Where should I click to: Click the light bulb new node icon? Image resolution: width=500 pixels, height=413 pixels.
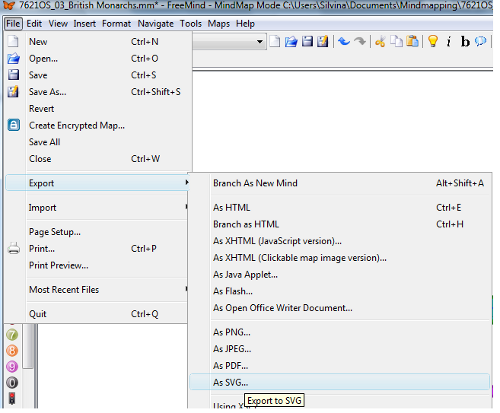point(433,42)
